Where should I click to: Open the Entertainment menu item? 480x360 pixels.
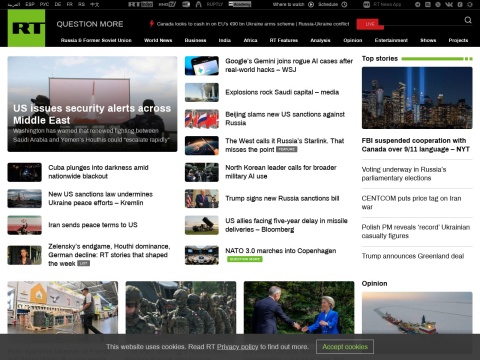[391, 40]
